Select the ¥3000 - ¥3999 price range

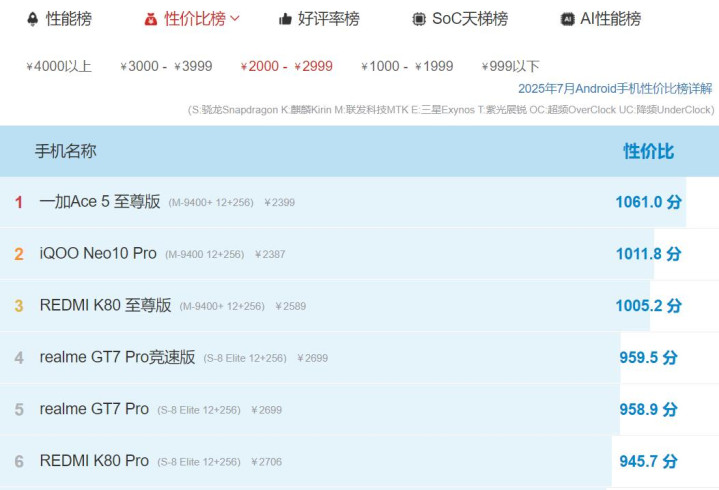click(x=166, y=66)
